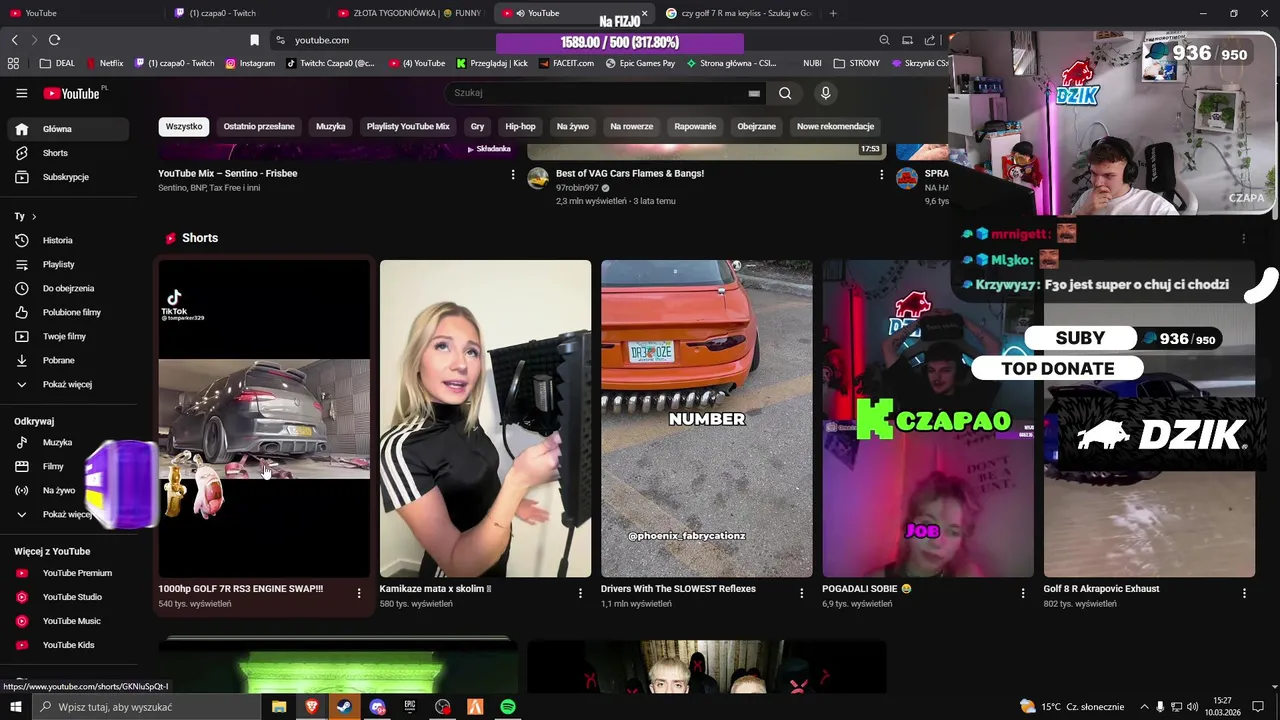Open options for Golf 8 R Akrapovic short

point(1244,593)
